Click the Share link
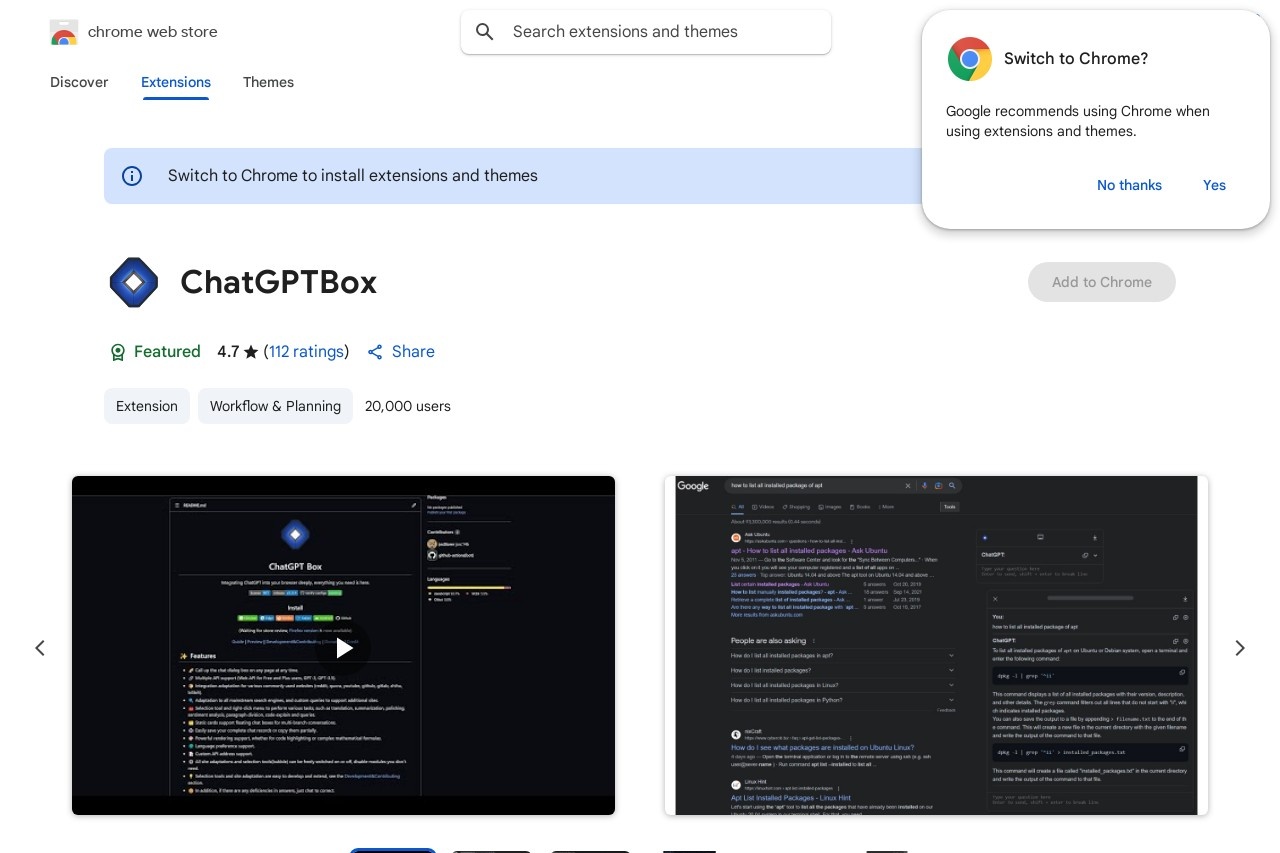The image size is (1280, 853). point(401,351)
